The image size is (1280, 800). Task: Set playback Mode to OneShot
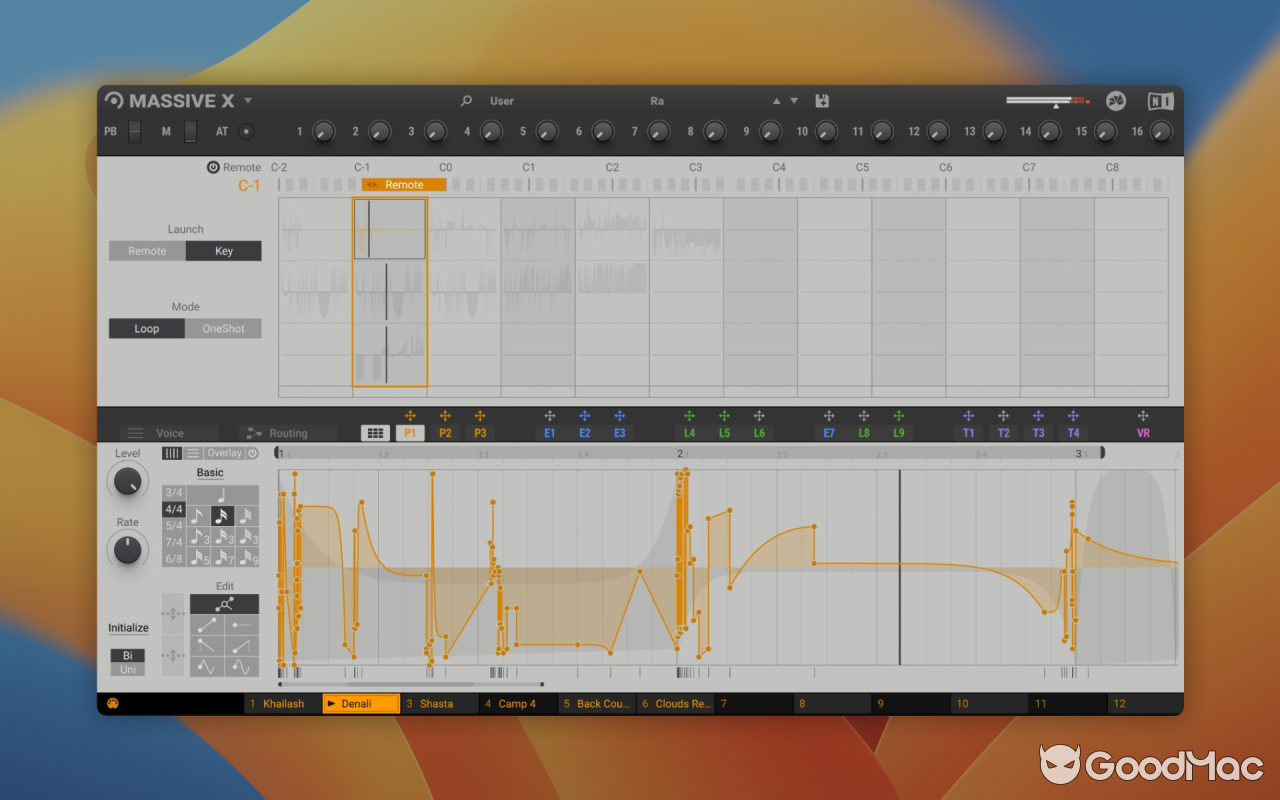pyautogui.click(x=222, y=328)
